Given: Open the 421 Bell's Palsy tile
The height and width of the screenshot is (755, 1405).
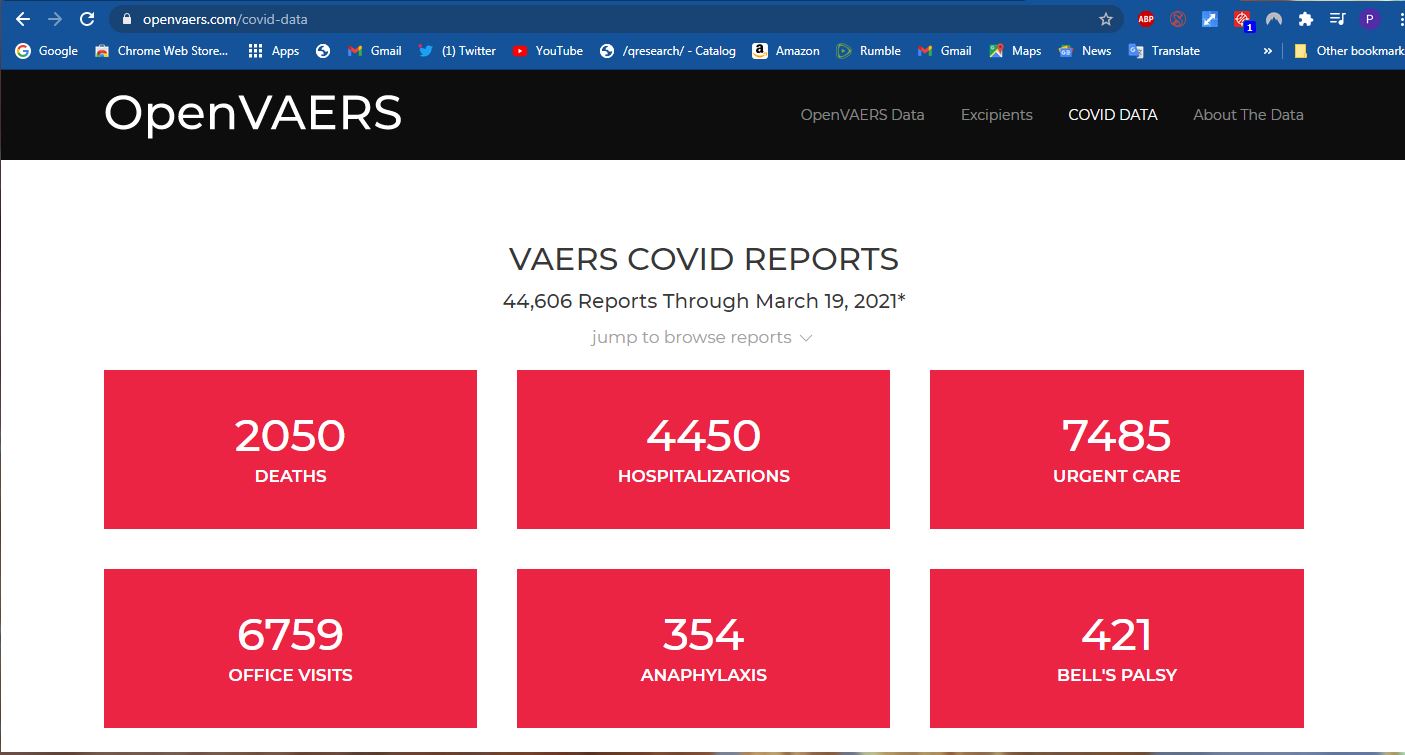Looking at the screenshot, I should [1117, 648].
